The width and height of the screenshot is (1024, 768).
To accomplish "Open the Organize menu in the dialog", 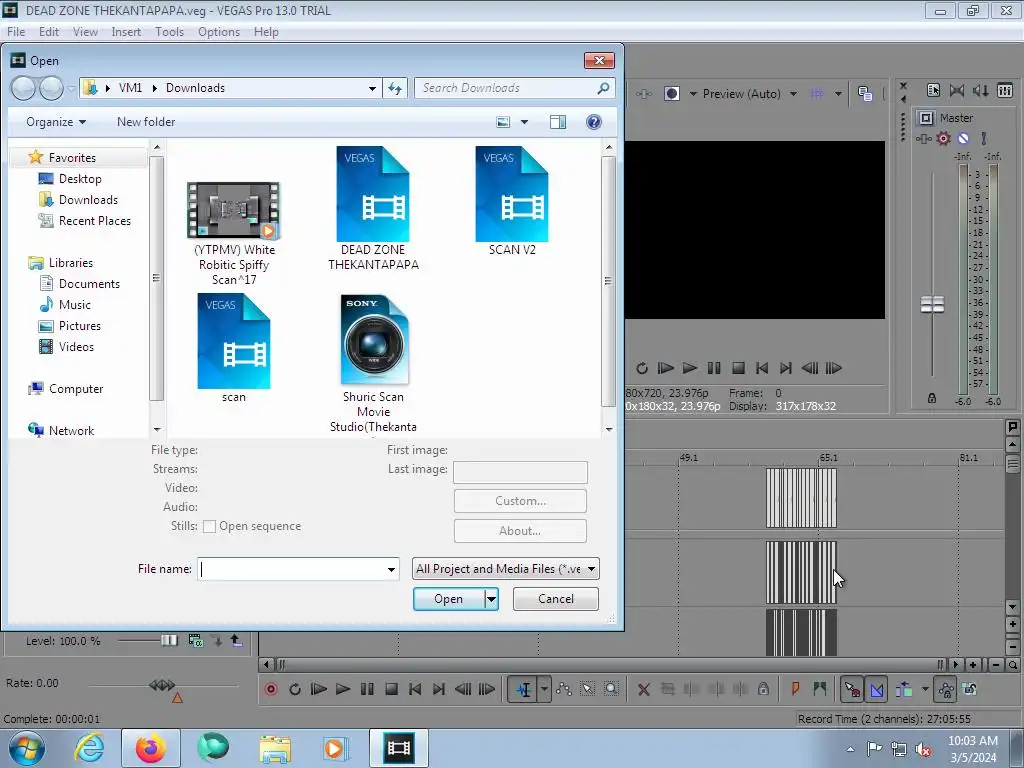I will 56,122.
